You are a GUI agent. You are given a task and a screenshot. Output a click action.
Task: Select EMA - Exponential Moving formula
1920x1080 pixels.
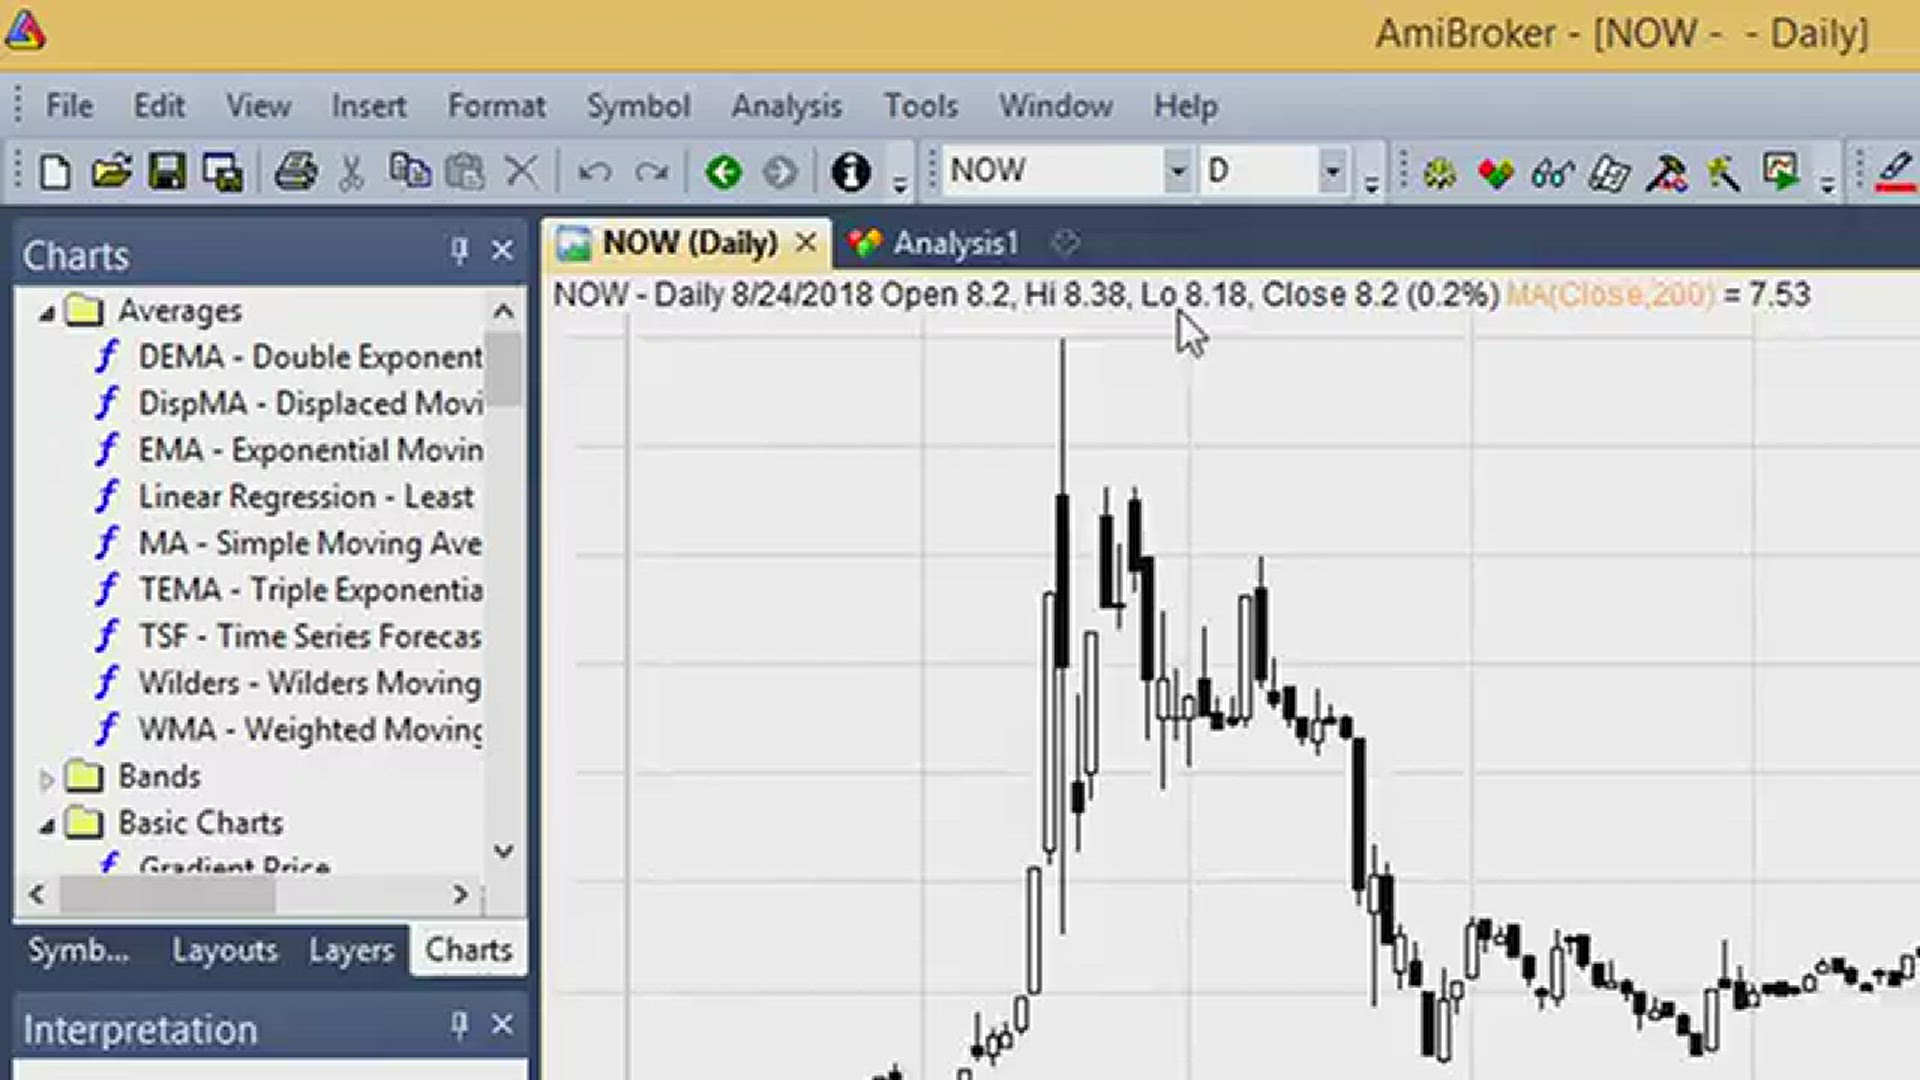point(309,450)
